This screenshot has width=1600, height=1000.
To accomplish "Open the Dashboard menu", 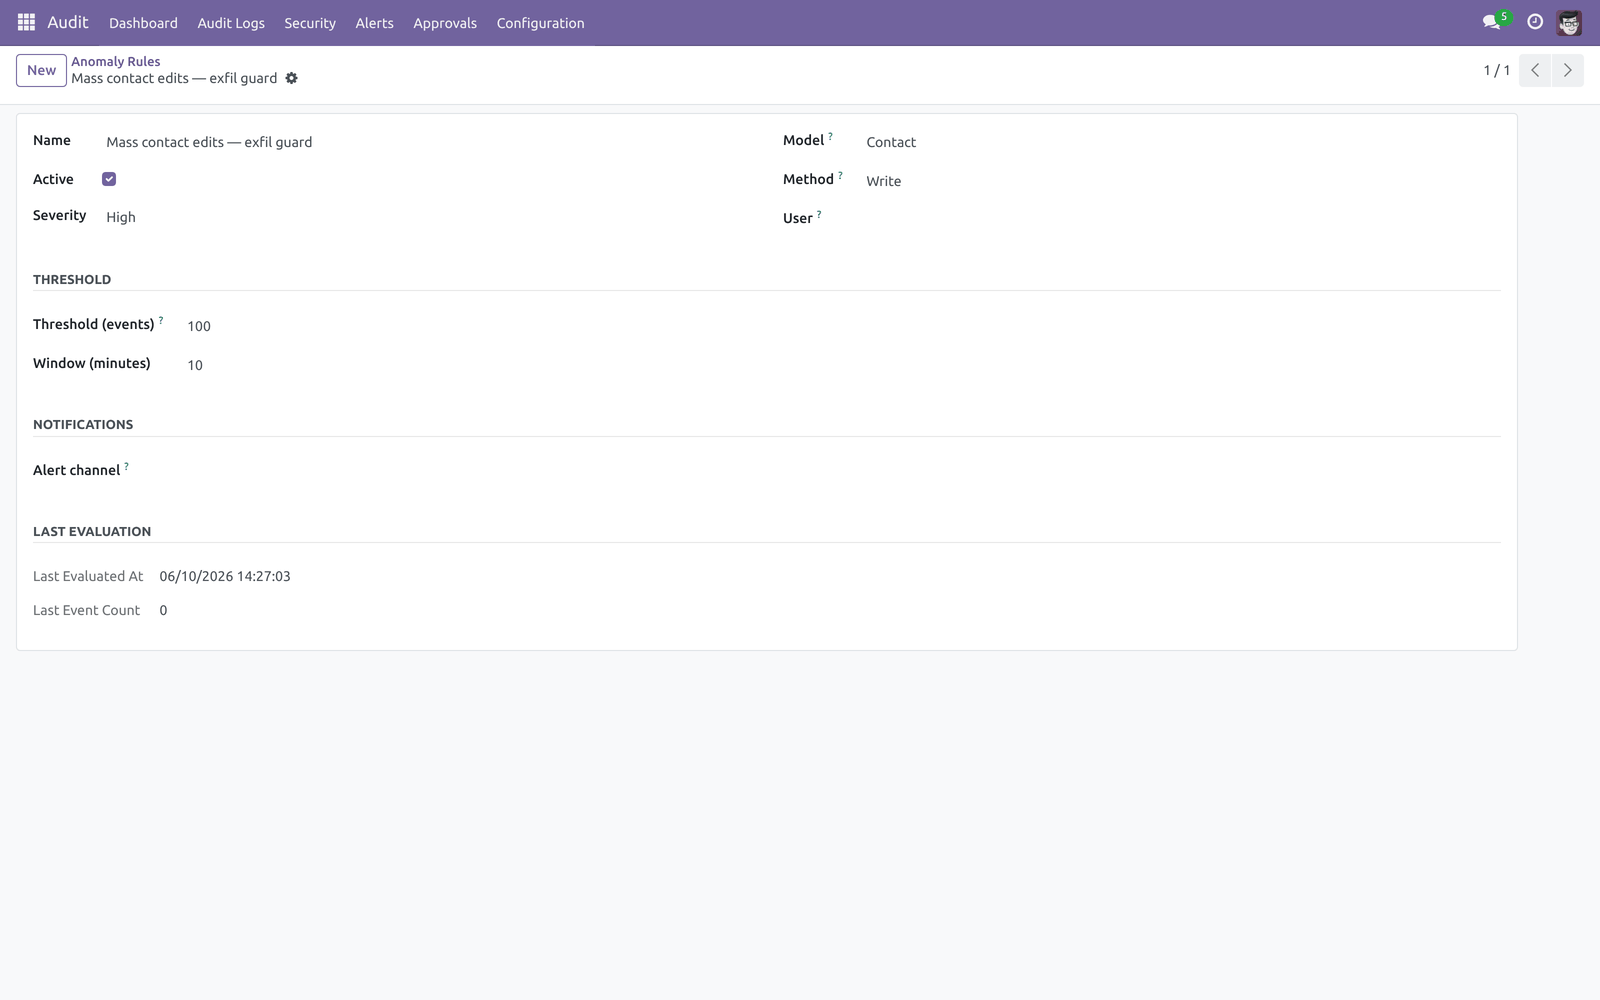I will tap(143, 23).
